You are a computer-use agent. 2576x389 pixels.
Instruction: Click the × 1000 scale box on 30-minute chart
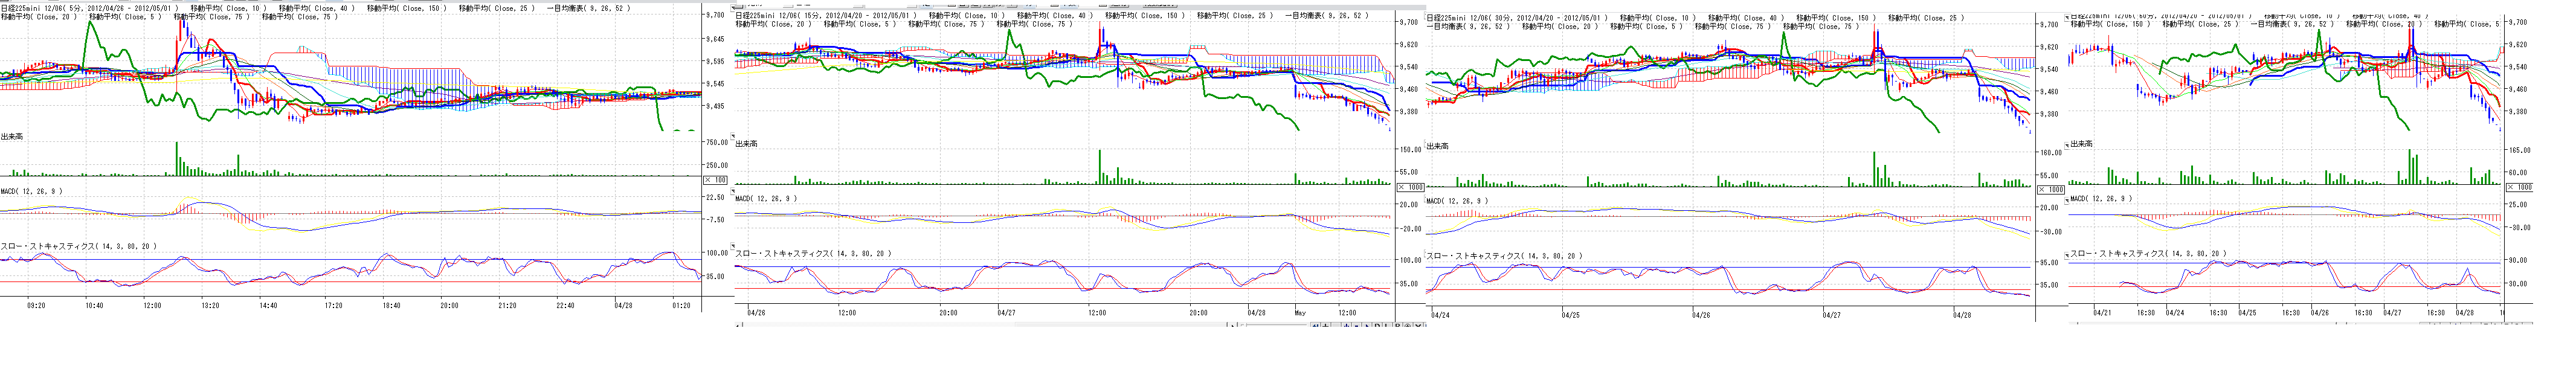pos(2051,189)
